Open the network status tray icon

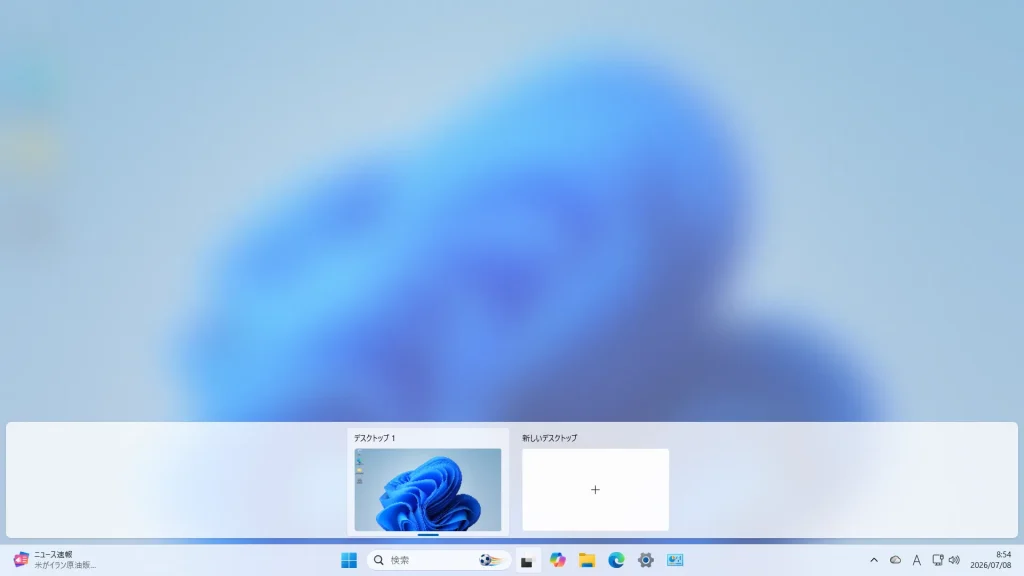938,560
